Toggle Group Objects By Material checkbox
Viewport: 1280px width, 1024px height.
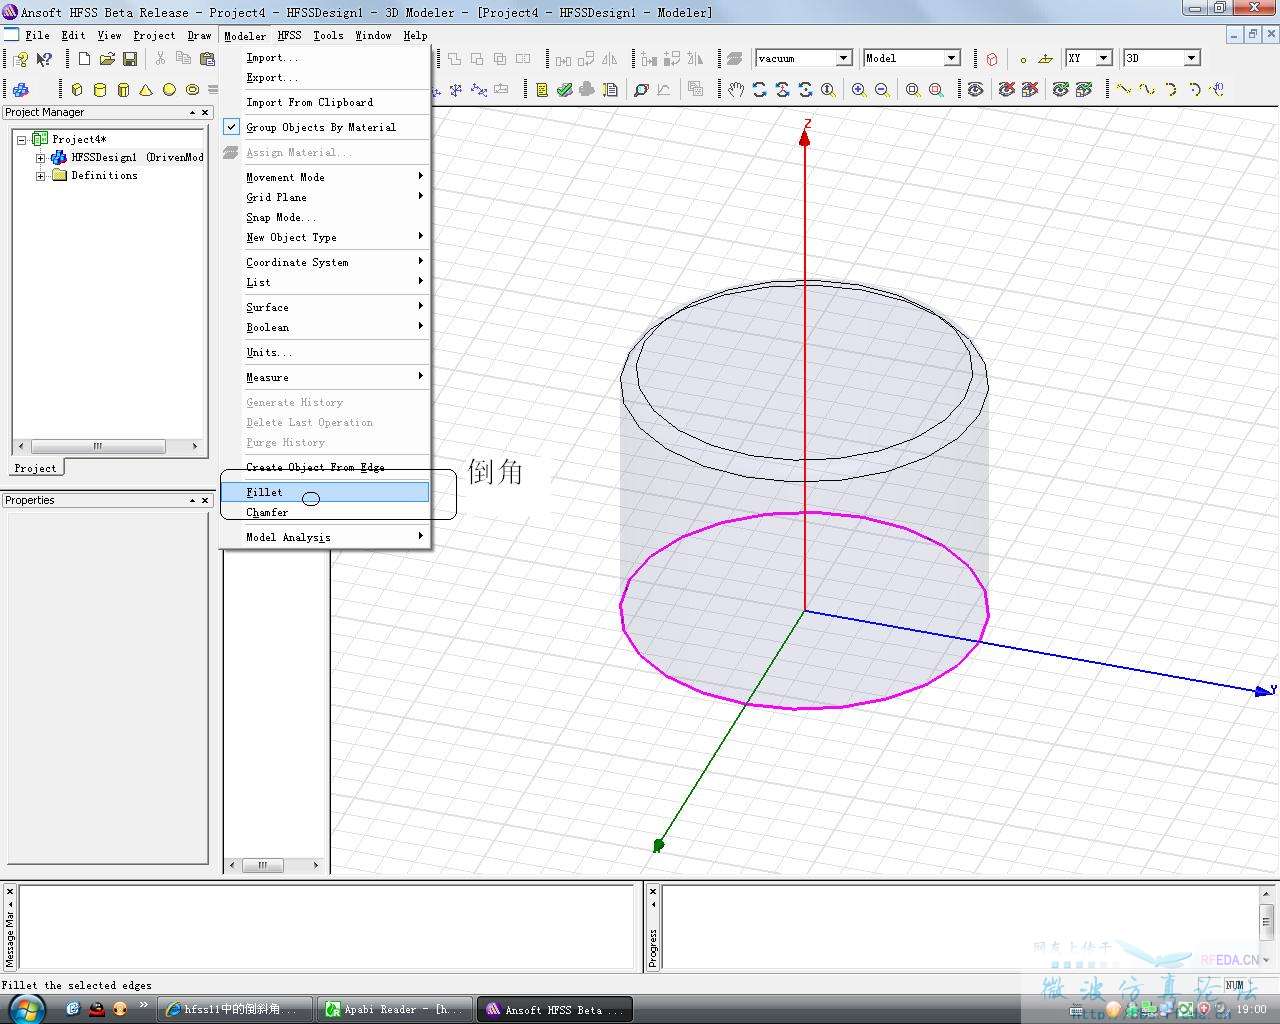point(231,128)
